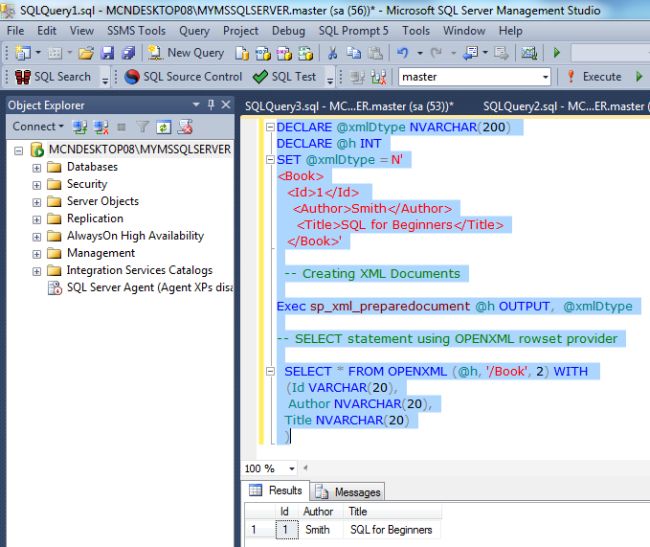
Task: Click the rightmost Object Explorer toolbar icon
Action: [x=185, y=127]
